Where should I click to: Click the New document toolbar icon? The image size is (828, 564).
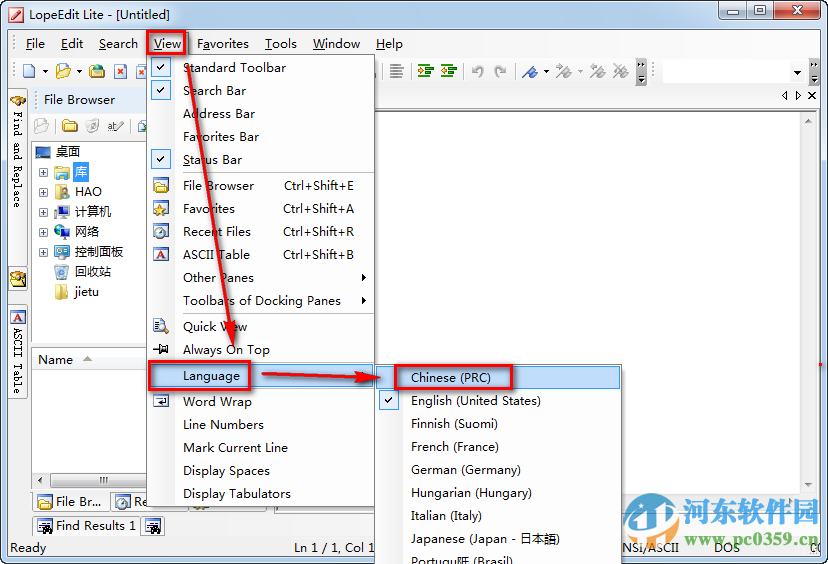pyautogui.click(x=30, y=71)
